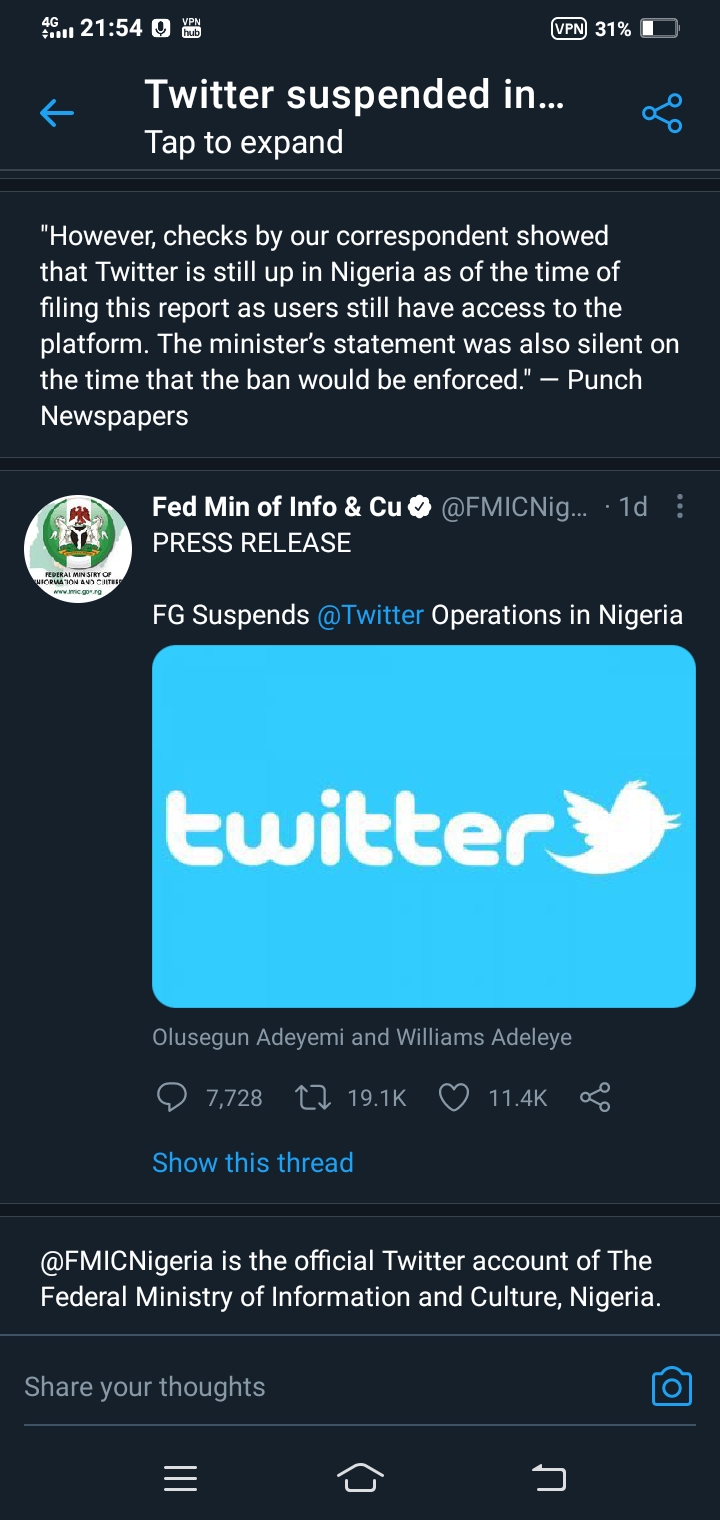Open Fed Min of Info & Cu profile name

(x=277, y=507)
